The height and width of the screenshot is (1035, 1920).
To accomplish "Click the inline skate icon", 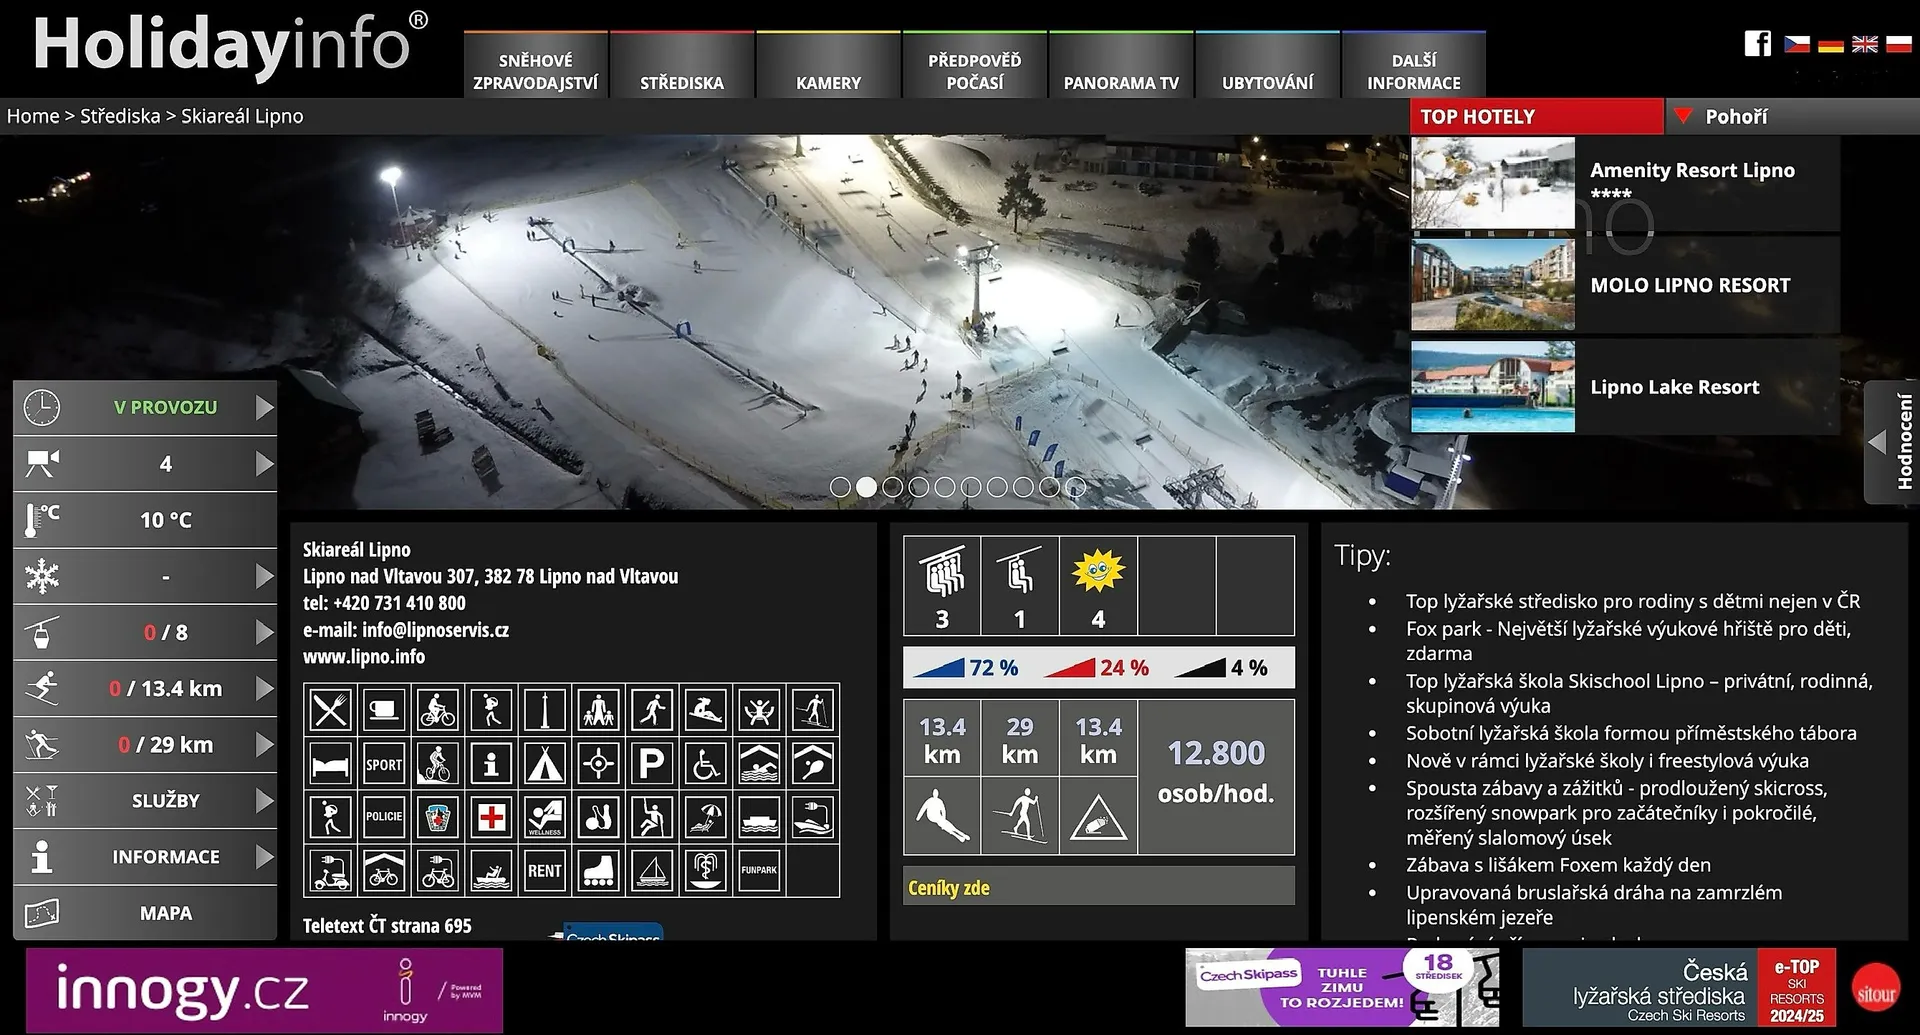I will pyautogui.click(x=598, y=871).
